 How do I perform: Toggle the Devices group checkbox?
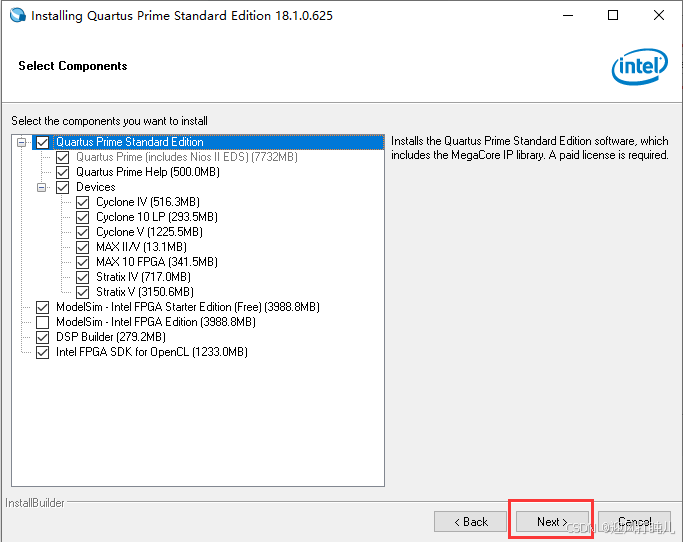point(62,187)
